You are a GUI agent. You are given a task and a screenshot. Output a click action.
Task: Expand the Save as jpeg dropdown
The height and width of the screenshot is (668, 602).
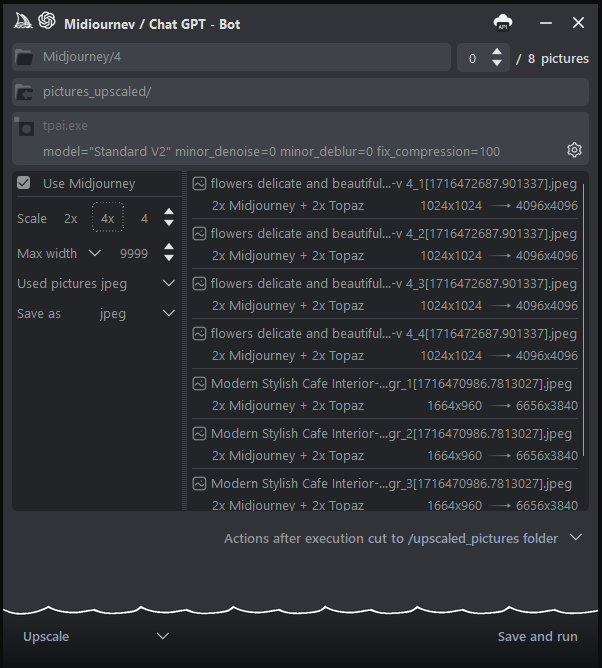168,314
